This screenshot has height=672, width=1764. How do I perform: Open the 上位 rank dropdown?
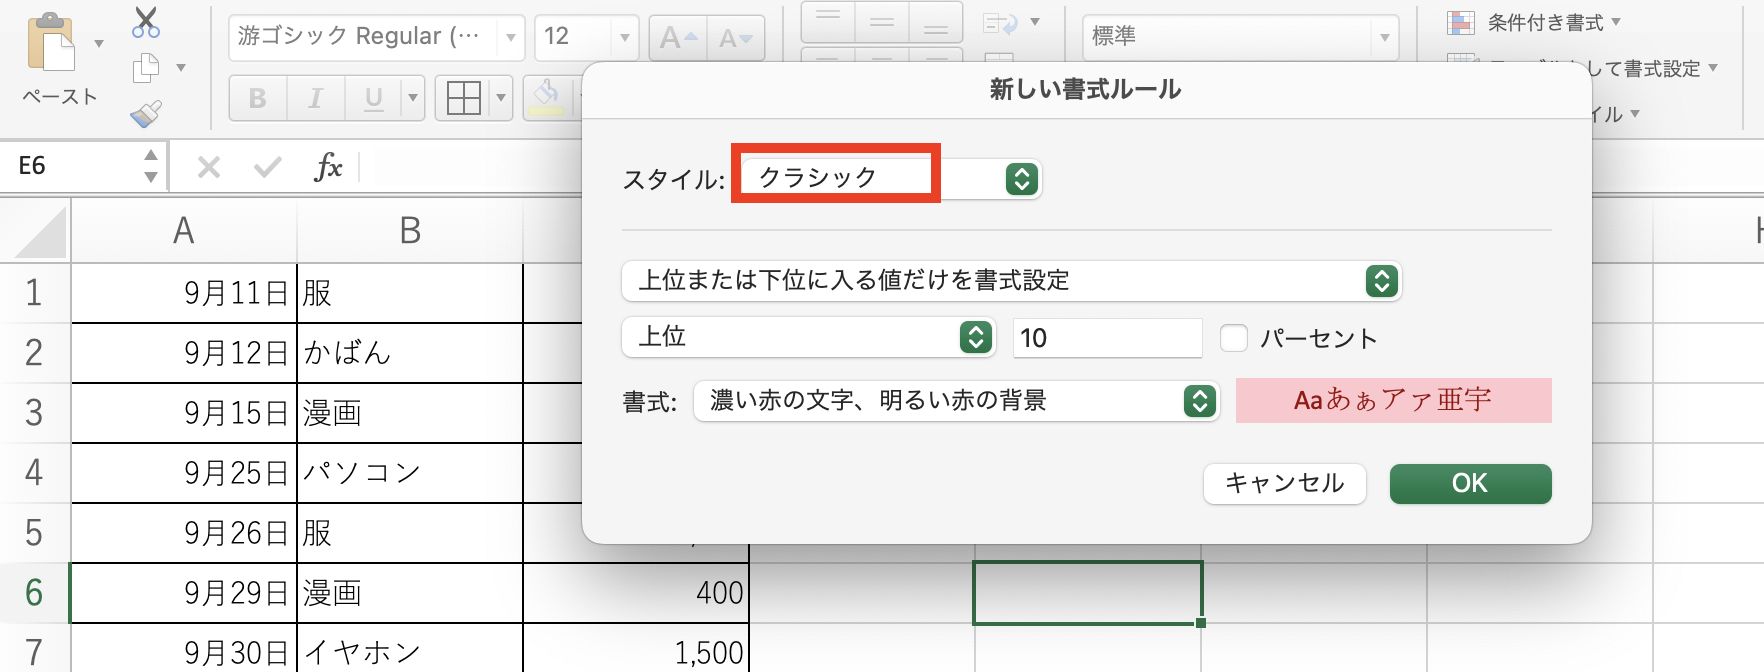click(x=807, y=337)
